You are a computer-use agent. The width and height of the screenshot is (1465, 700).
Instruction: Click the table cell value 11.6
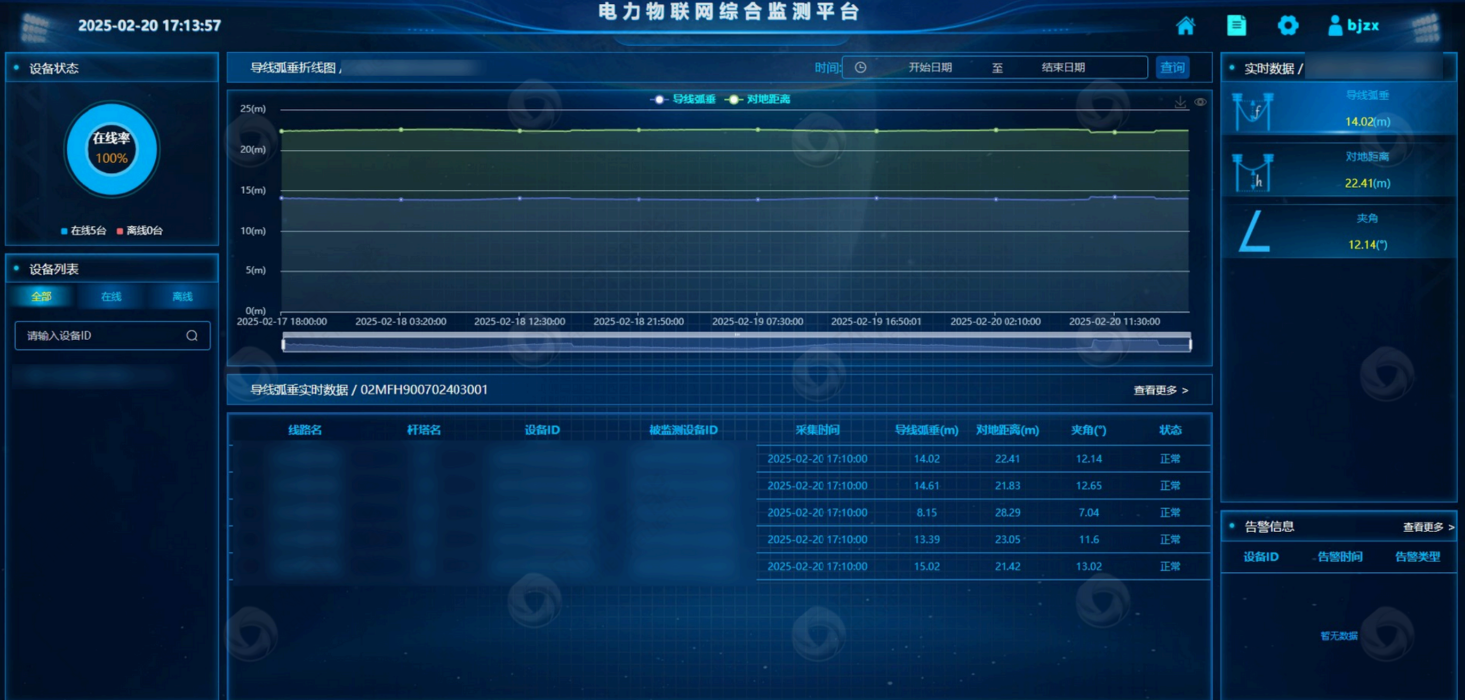pos(1089,540)
